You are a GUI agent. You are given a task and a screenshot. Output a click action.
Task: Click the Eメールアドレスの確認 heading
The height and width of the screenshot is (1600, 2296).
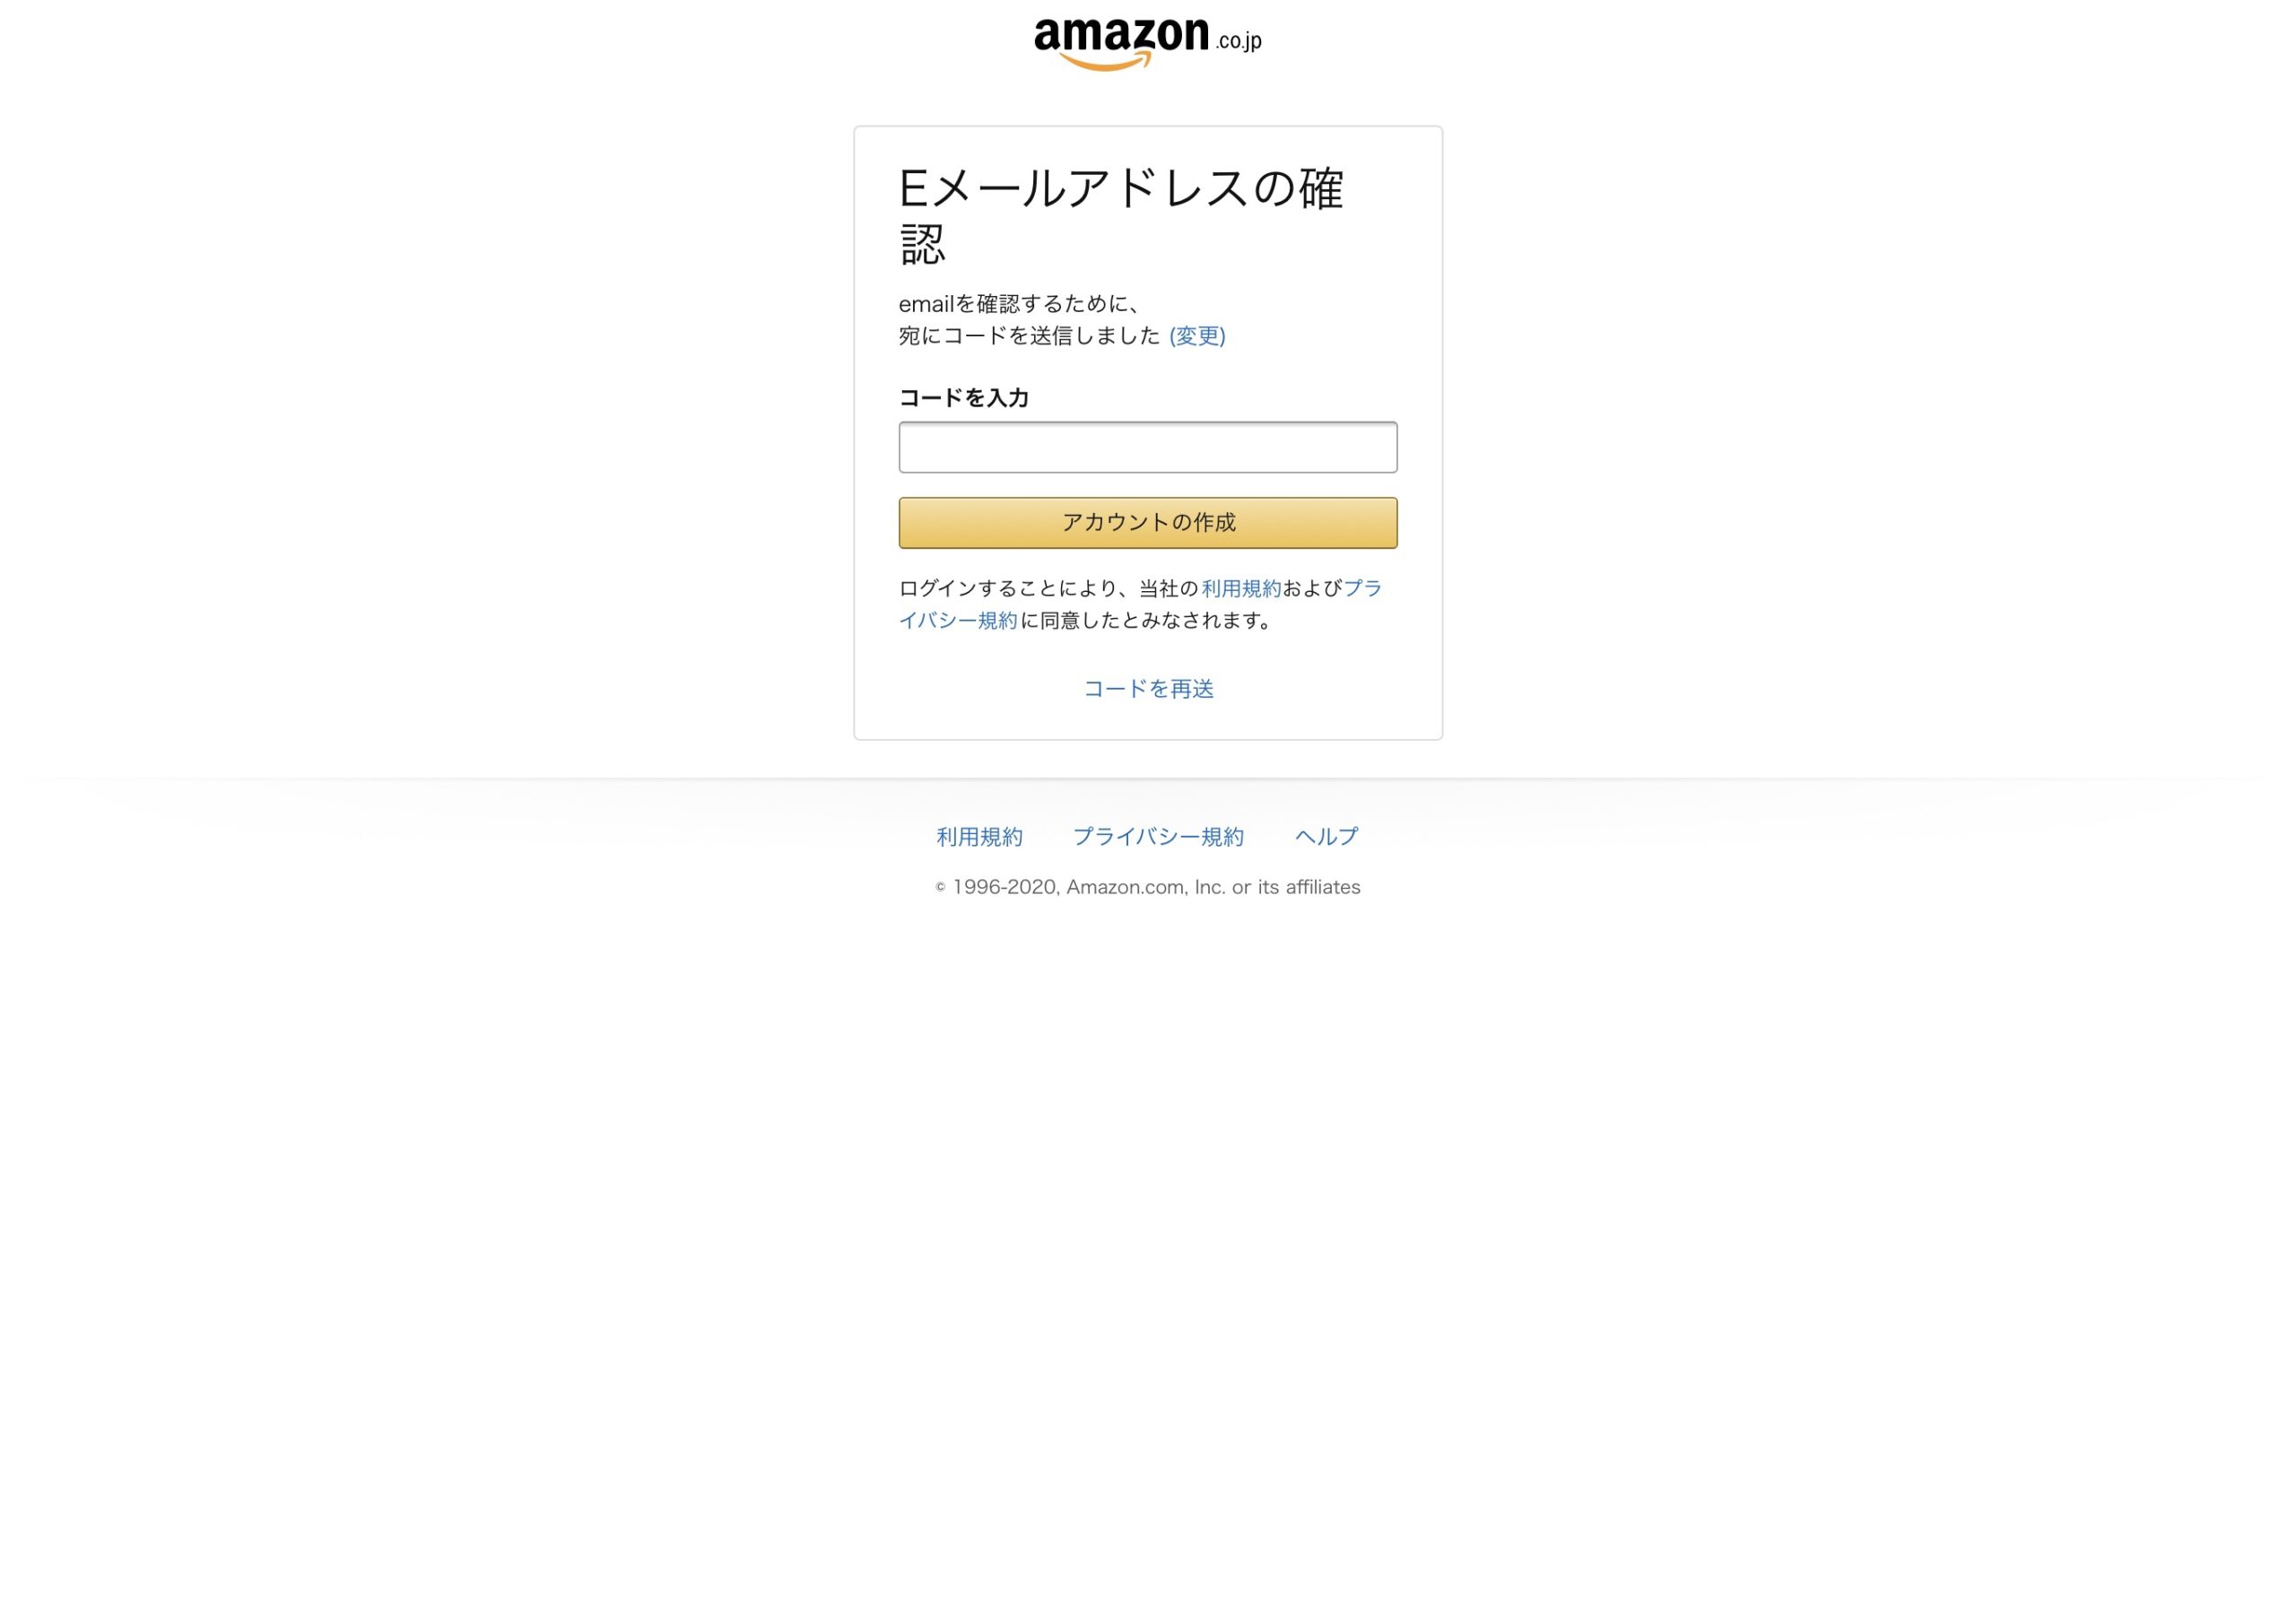(x=1120, y=216)
